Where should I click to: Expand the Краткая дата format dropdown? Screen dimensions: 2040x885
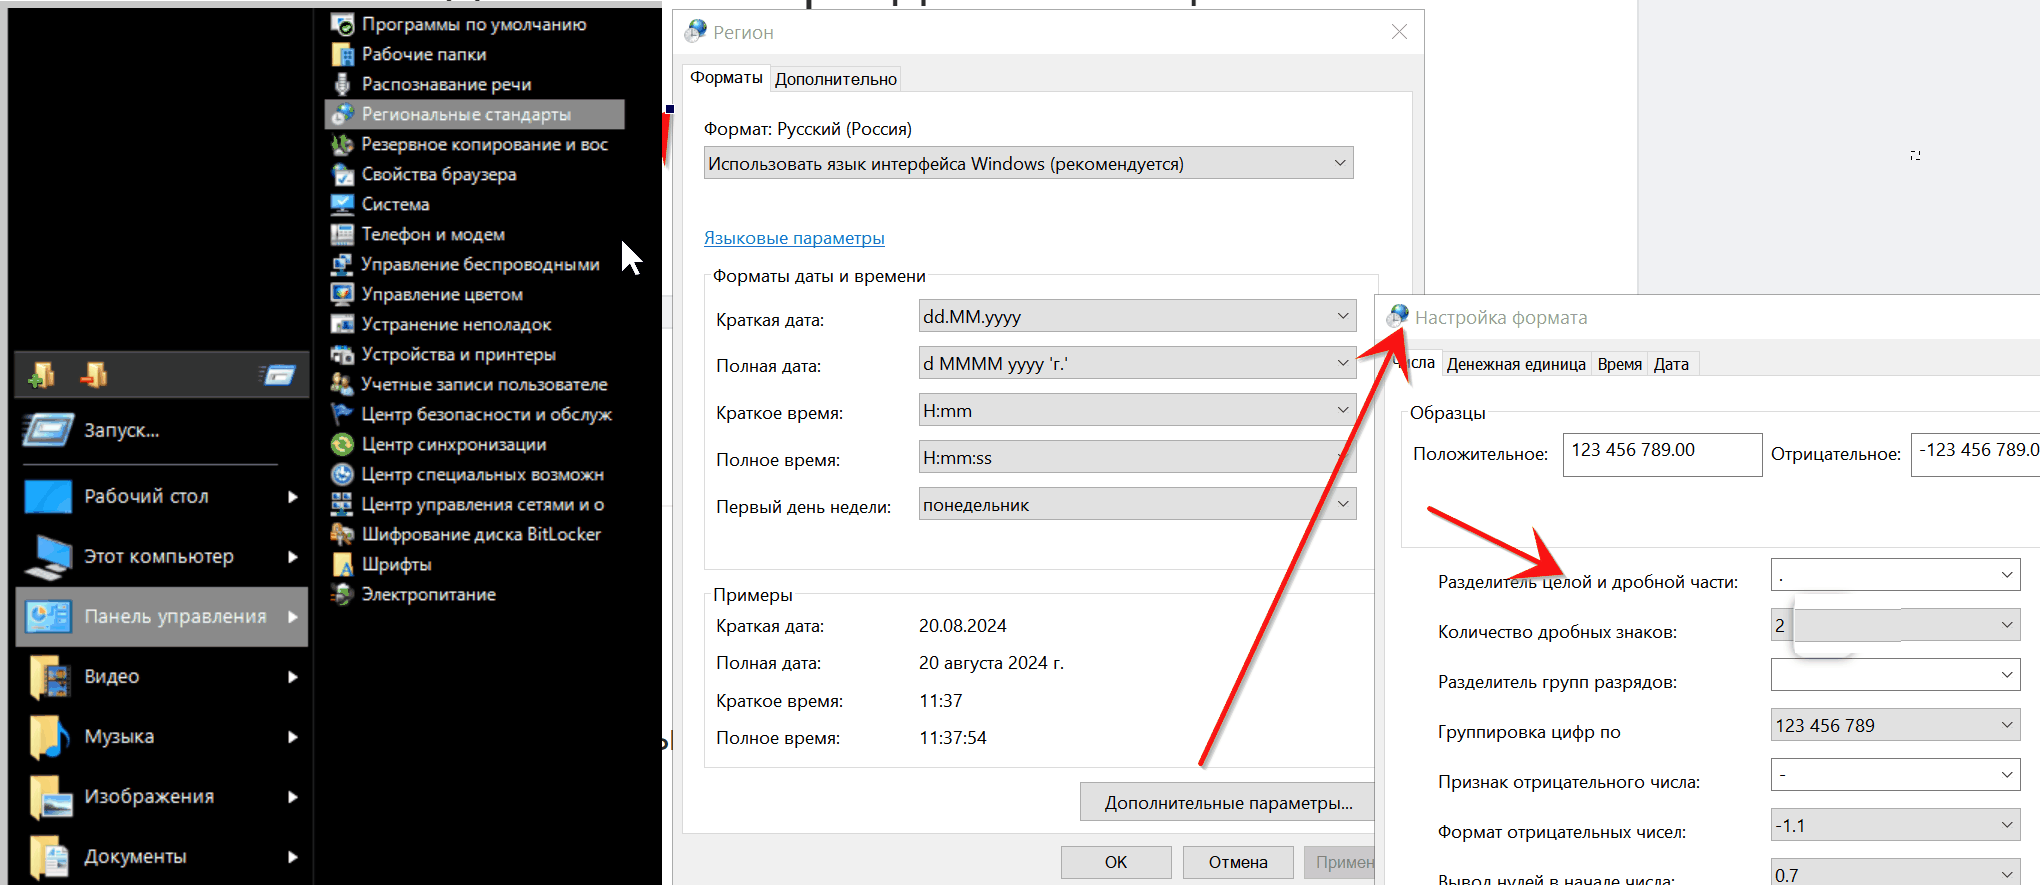(x=1342, y=317)
